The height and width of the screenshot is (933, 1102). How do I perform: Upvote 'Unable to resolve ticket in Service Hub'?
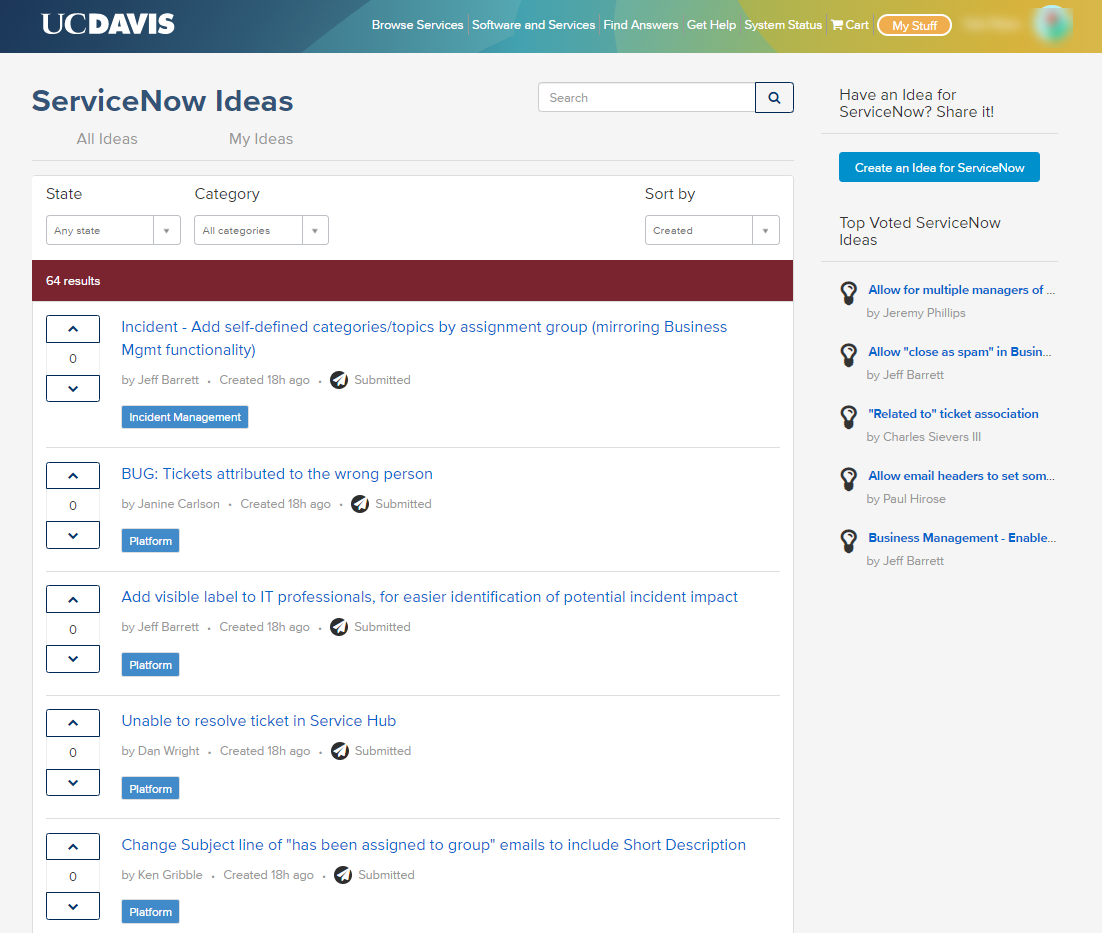(x=72, y=722)
